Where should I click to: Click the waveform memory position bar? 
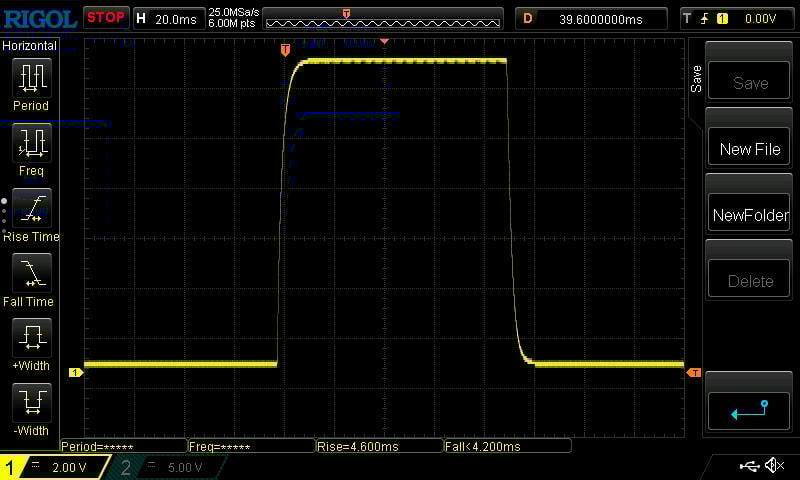point(383,18)
